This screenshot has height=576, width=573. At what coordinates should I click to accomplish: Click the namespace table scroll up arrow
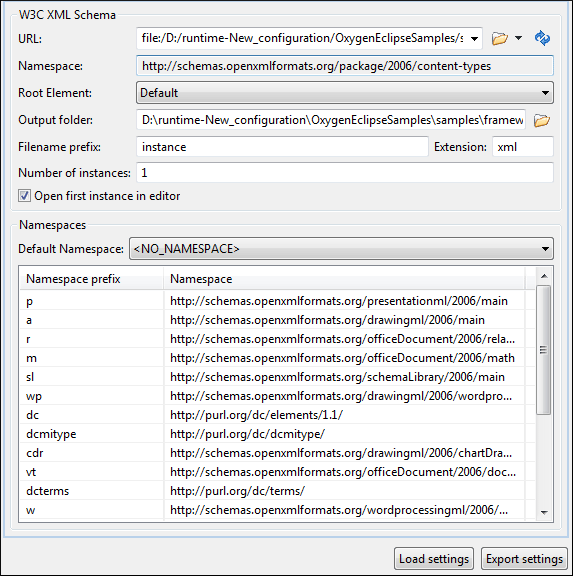[x=544, y=276]
